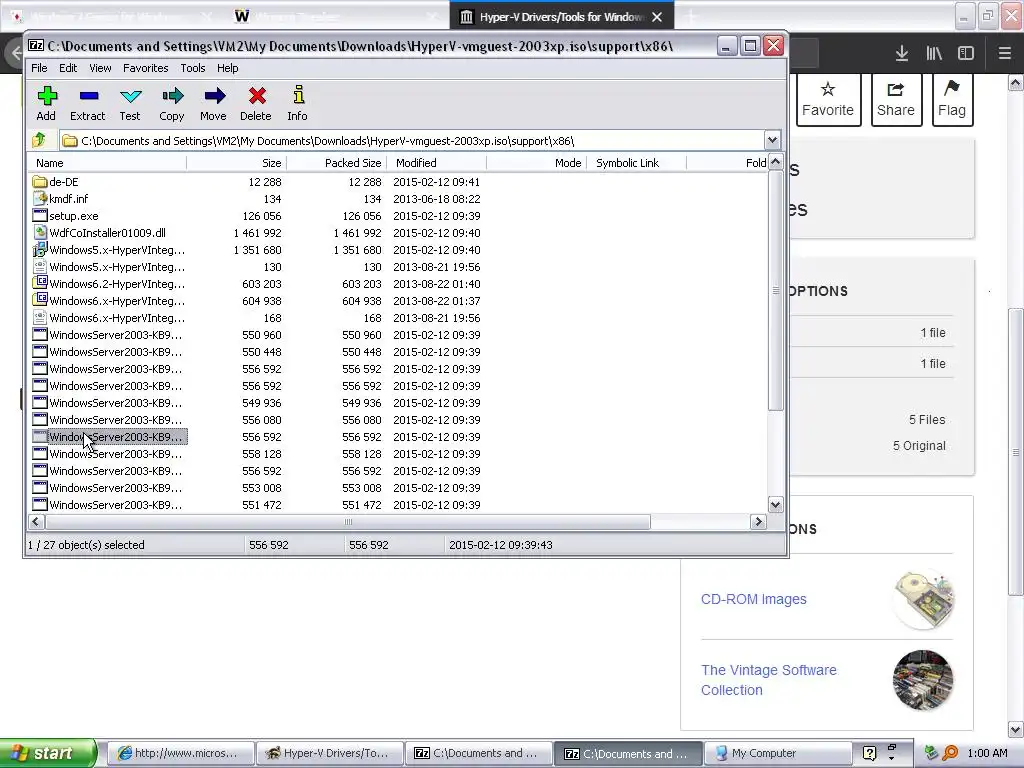Click file list vertical scrollbar up arrow
Viewport: 1024px width, 768px height.
[775, 162]
